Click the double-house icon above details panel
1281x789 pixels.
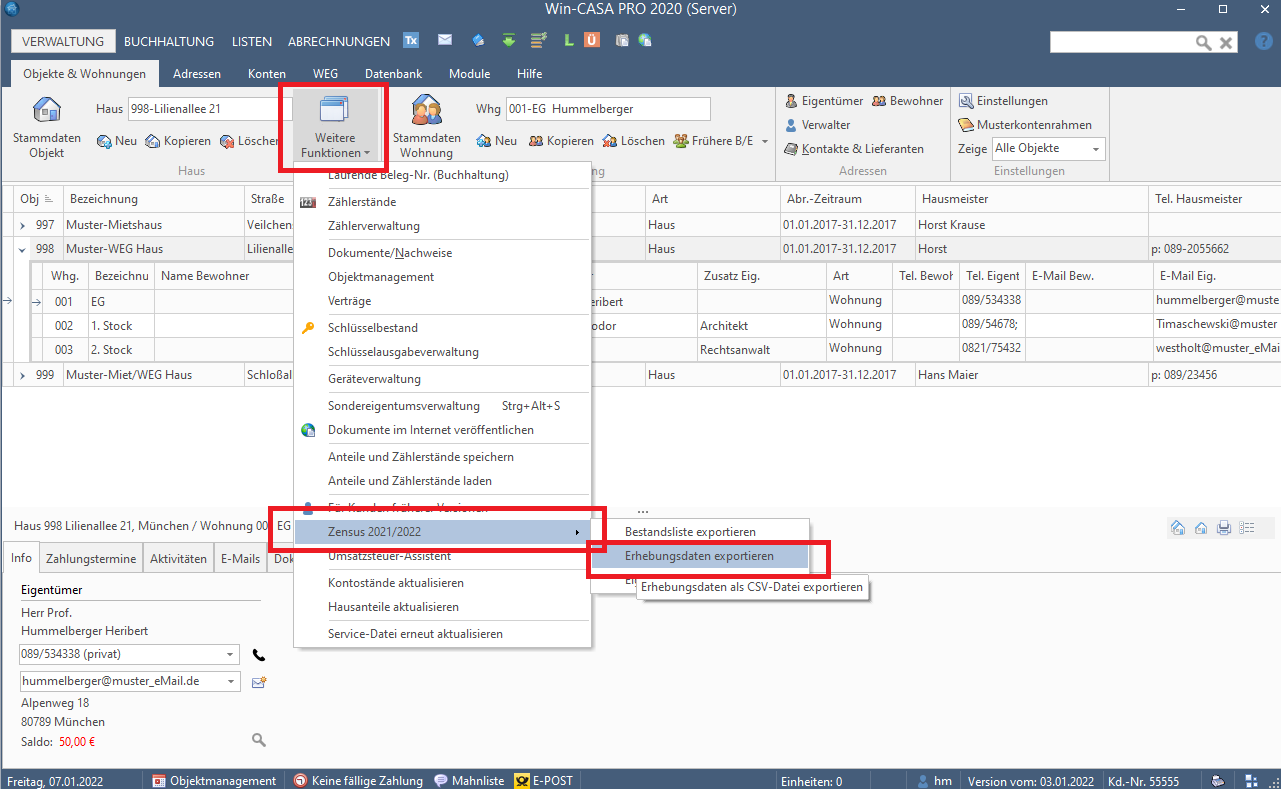tap(1178, 528)
